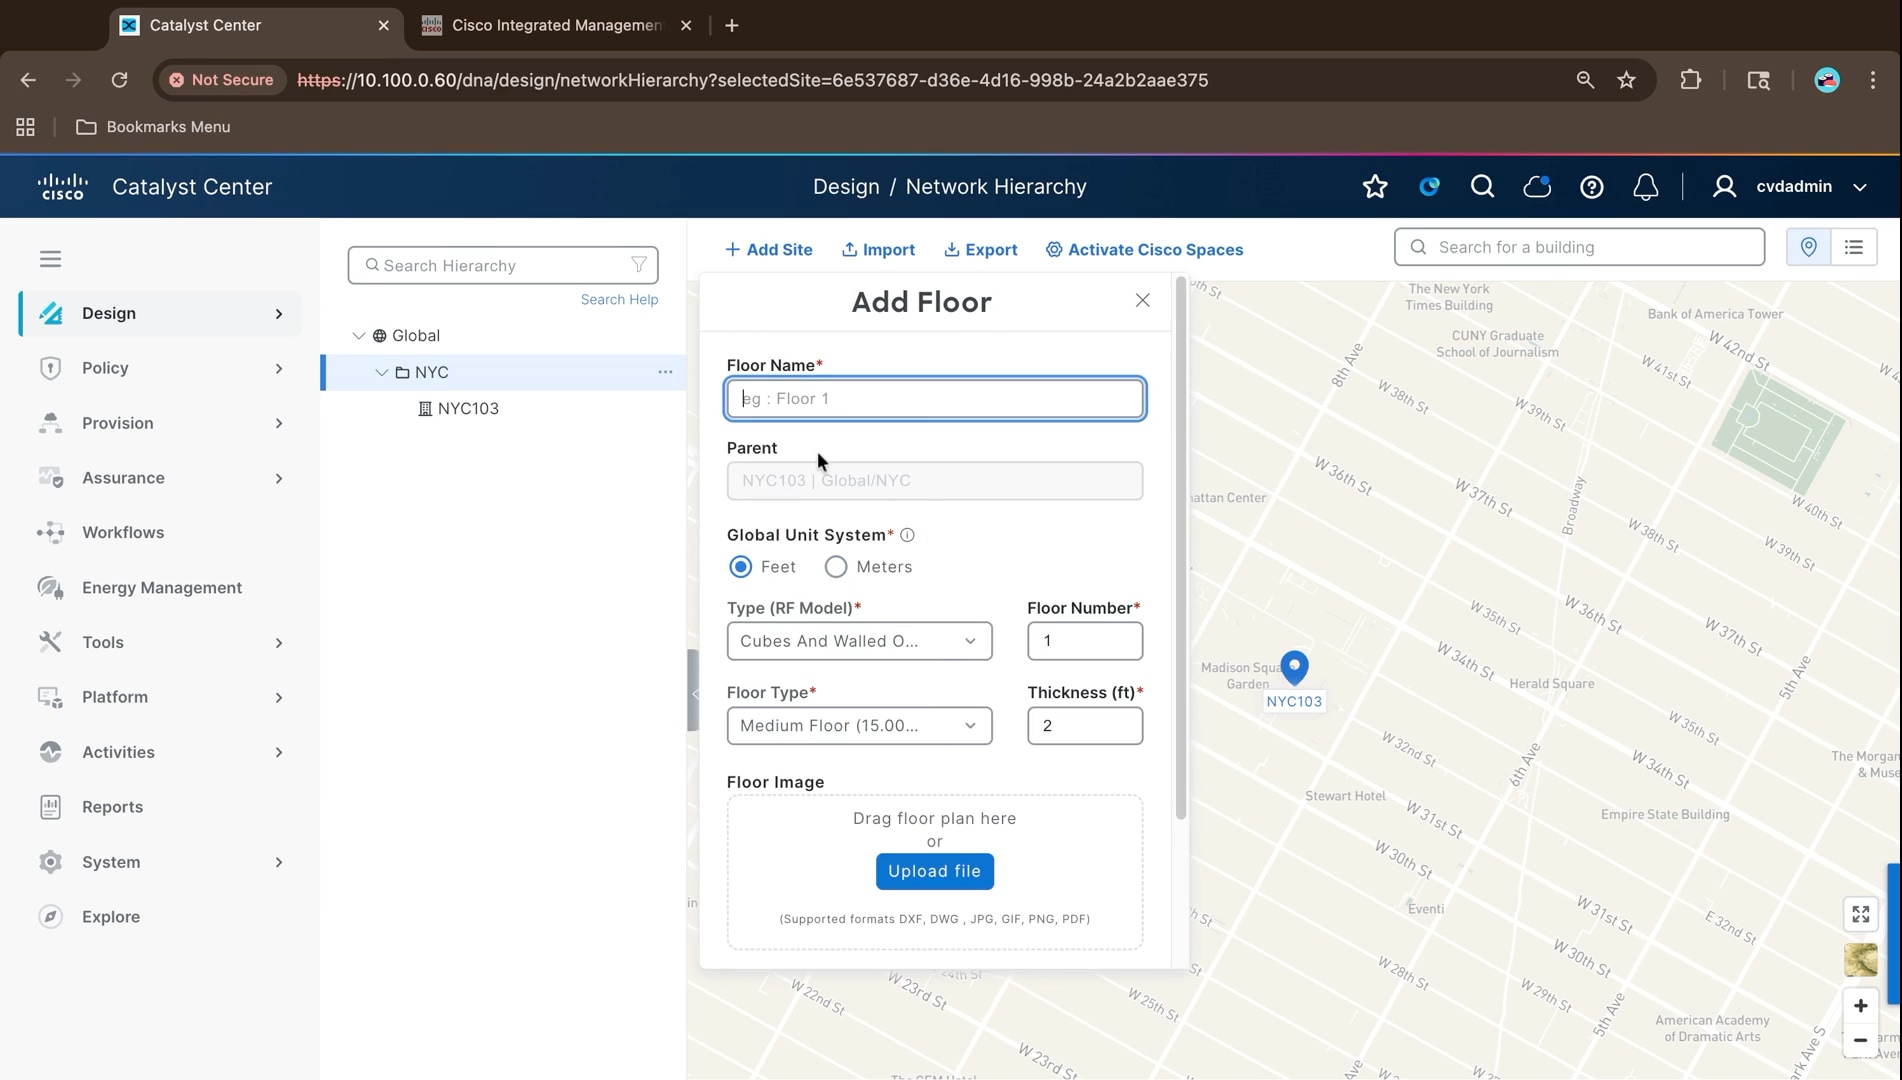This screenshot has width=1902, height=1080.
Task: Click the Floor Number field
Action: 1085,641
